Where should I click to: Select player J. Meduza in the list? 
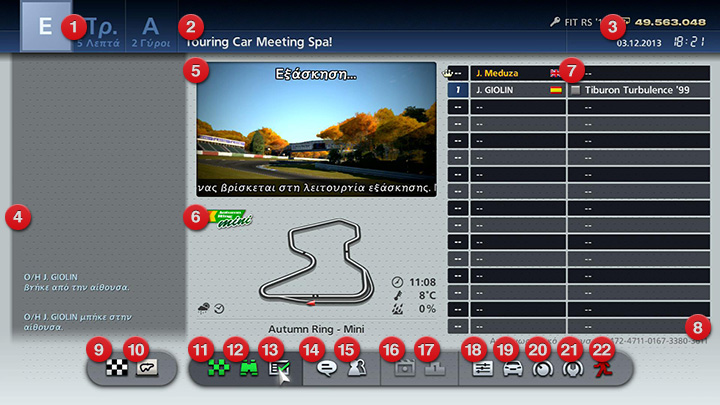[x=505, y=73]
